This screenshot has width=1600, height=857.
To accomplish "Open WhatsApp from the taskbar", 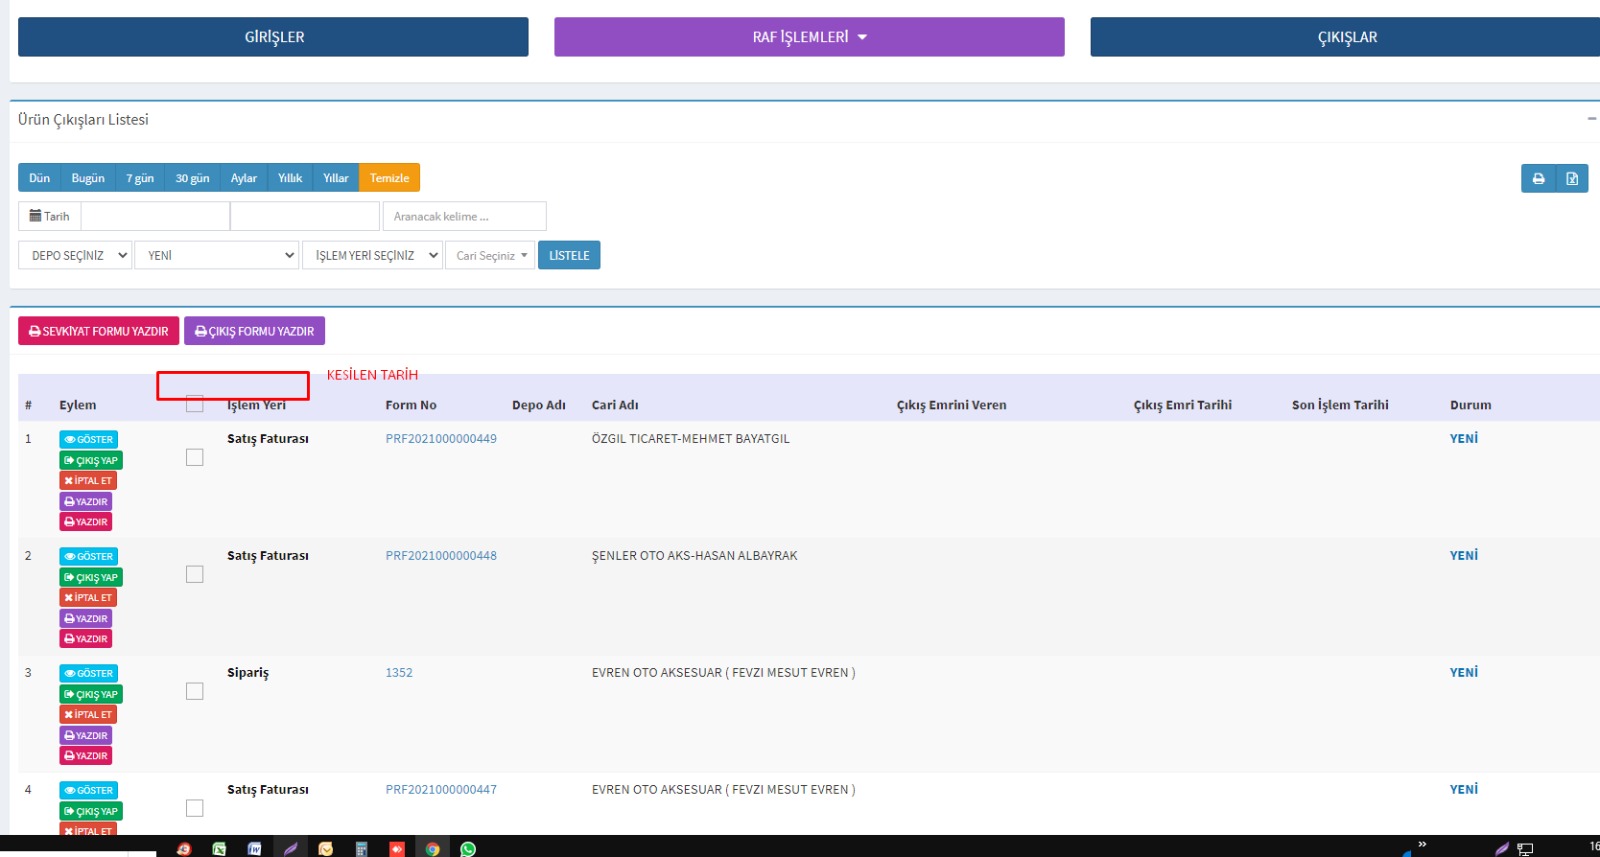I will click(468, 849).
